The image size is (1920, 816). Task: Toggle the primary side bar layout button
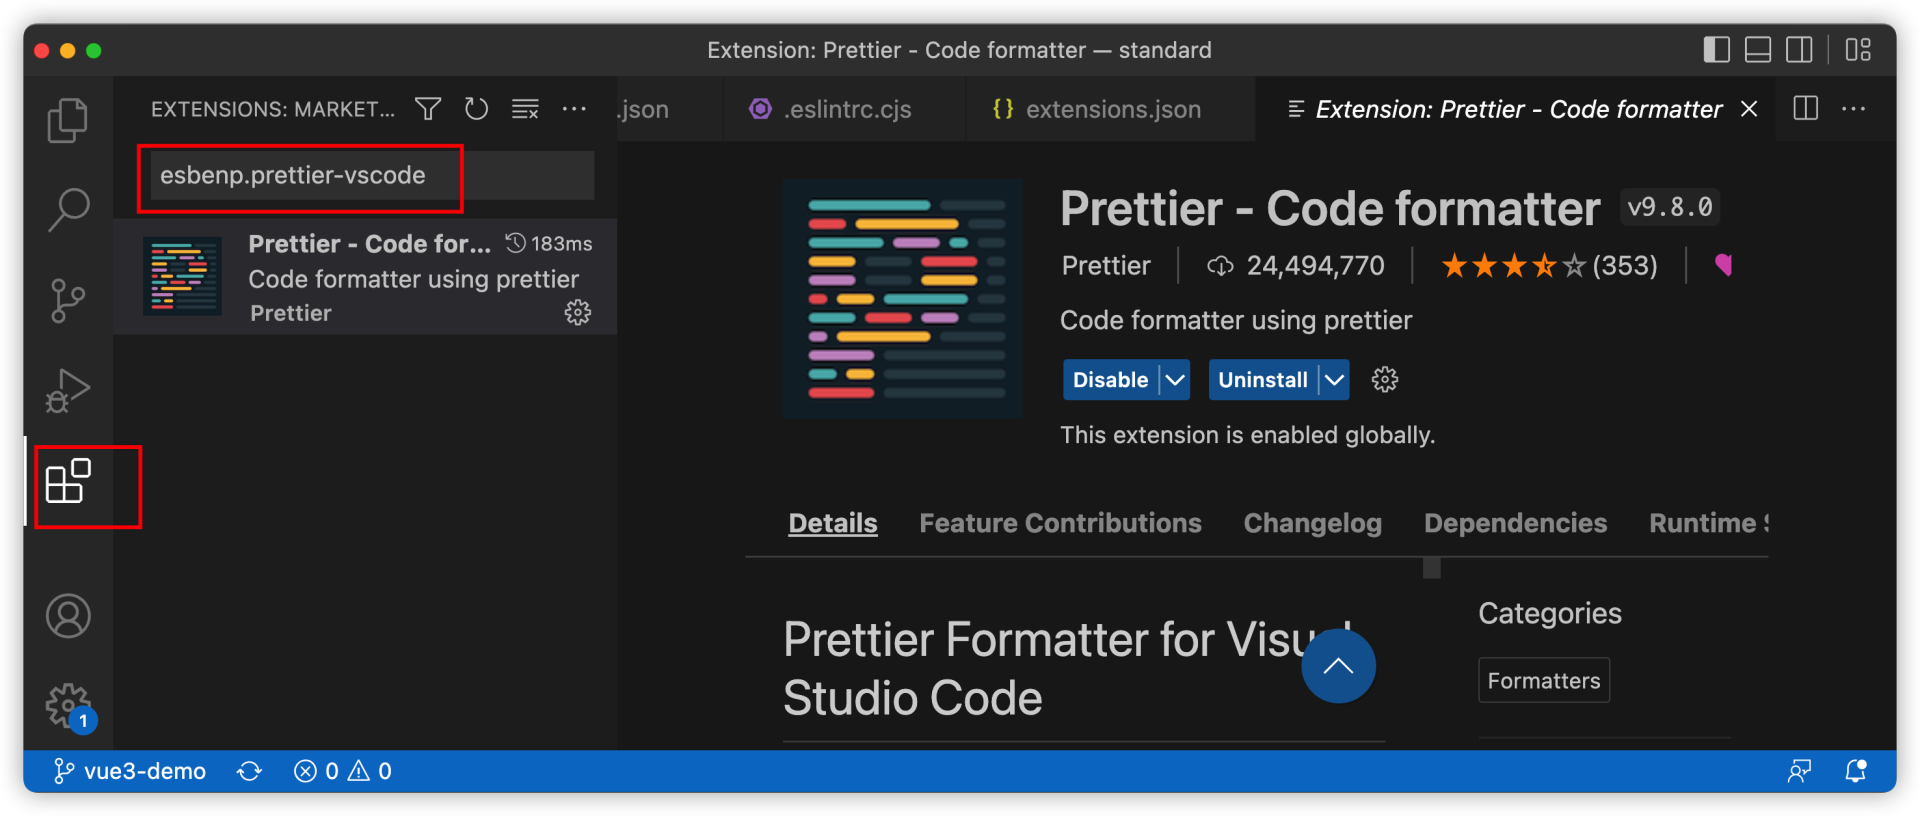tap(1716, 50)
